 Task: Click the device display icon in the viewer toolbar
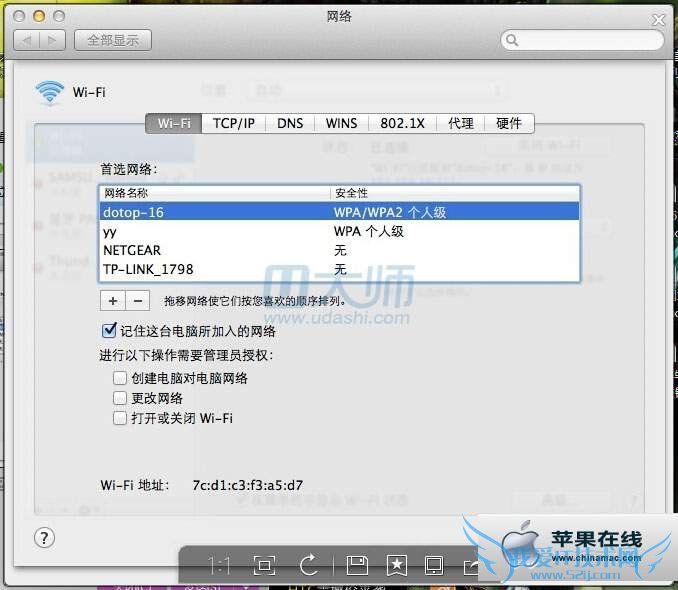point(434,565)
